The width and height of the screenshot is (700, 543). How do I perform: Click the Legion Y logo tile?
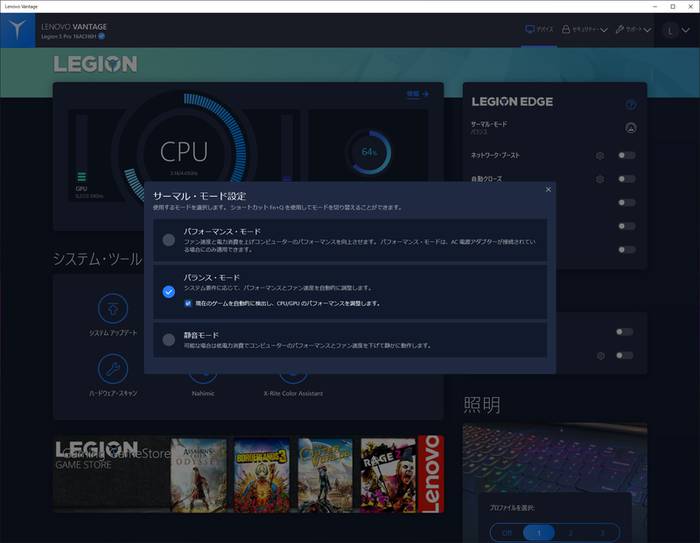coord(17,30)
